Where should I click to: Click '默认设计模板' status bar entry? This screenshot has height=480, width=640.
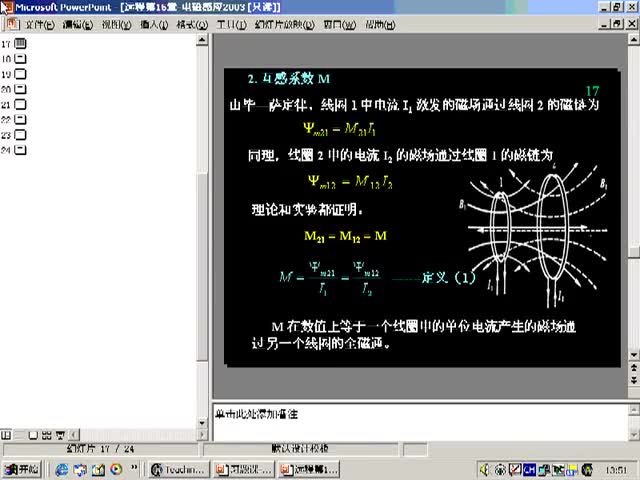(x=300, y=449)
